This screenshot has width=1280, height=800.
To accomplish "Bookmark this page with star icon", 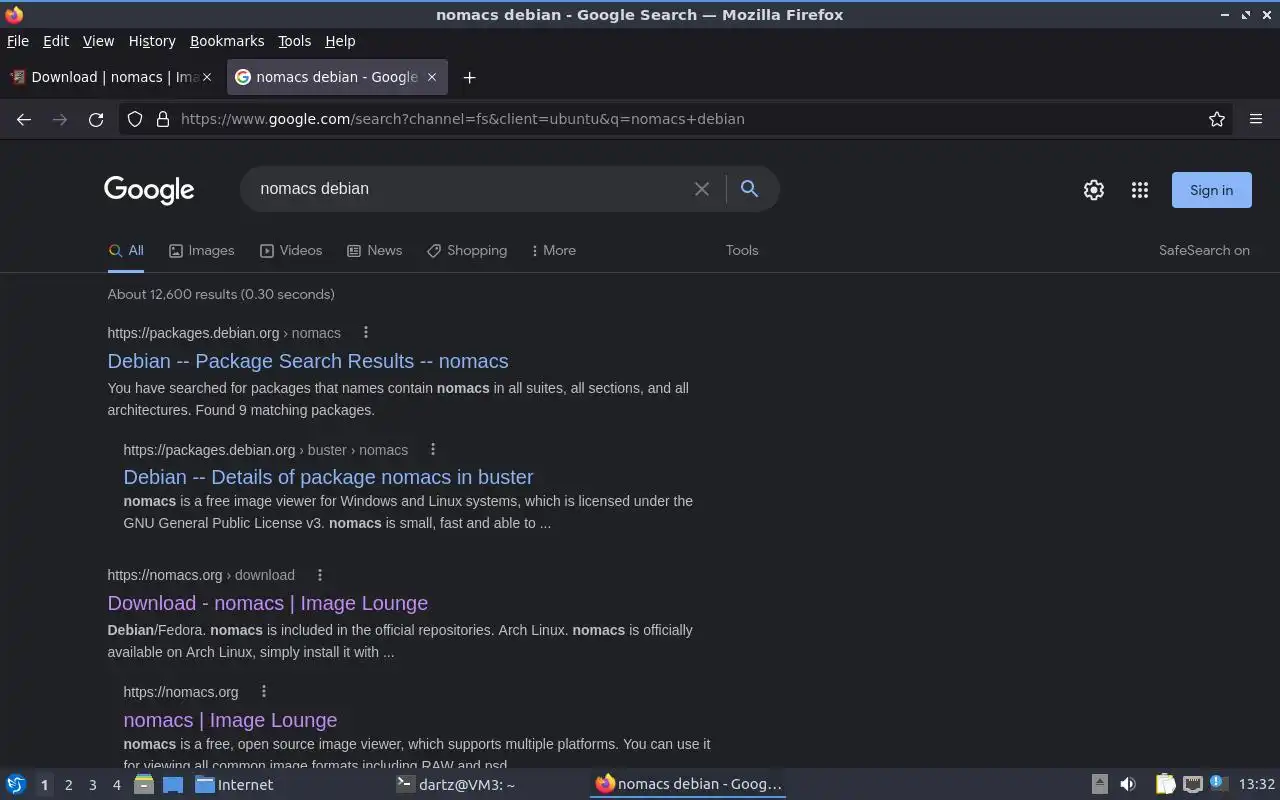I will [1217, 119].
